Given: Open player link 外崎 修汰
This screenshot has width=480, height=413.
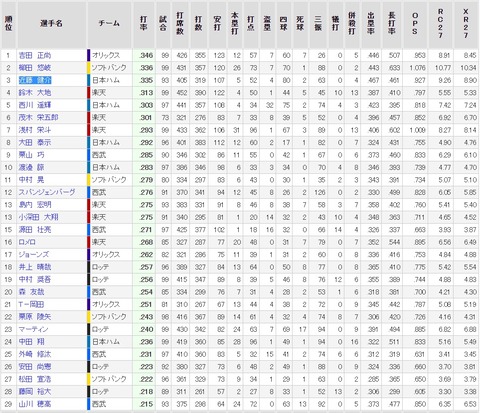Looking at the screenshot, I should tap(35, 354).
